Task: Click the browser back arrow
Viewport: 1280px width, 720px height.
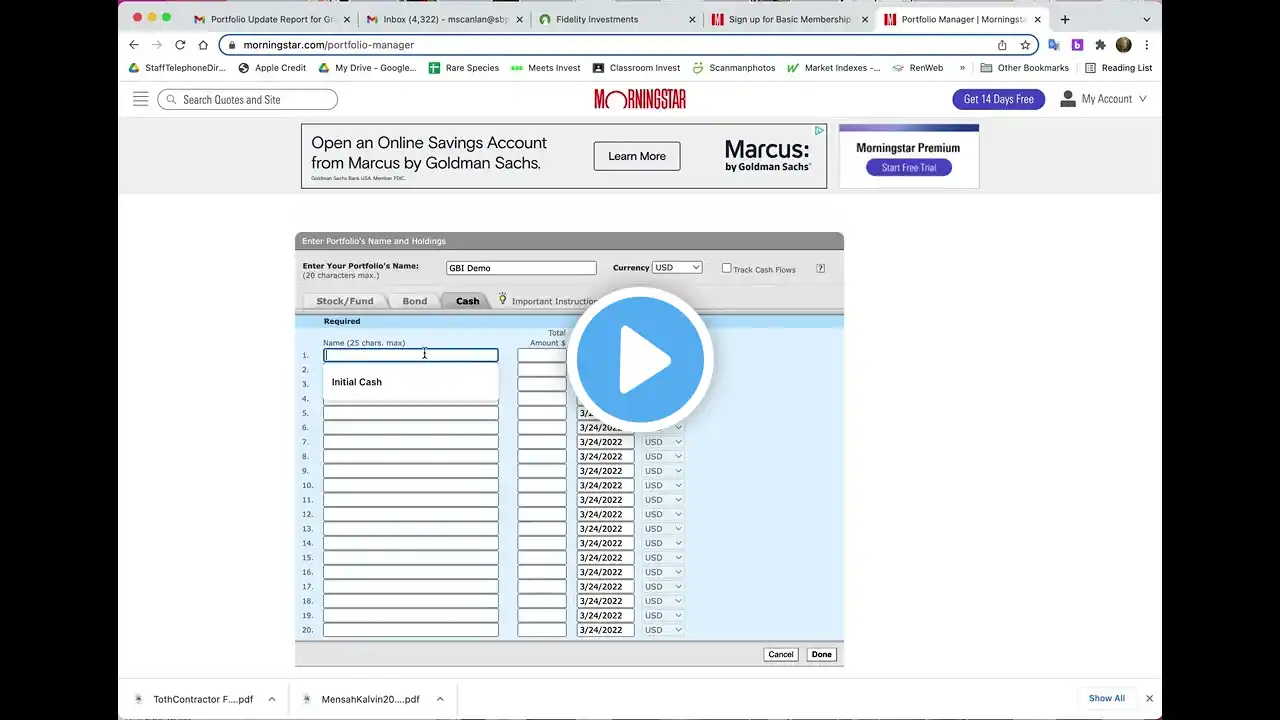Action: (x=134, y=45)
